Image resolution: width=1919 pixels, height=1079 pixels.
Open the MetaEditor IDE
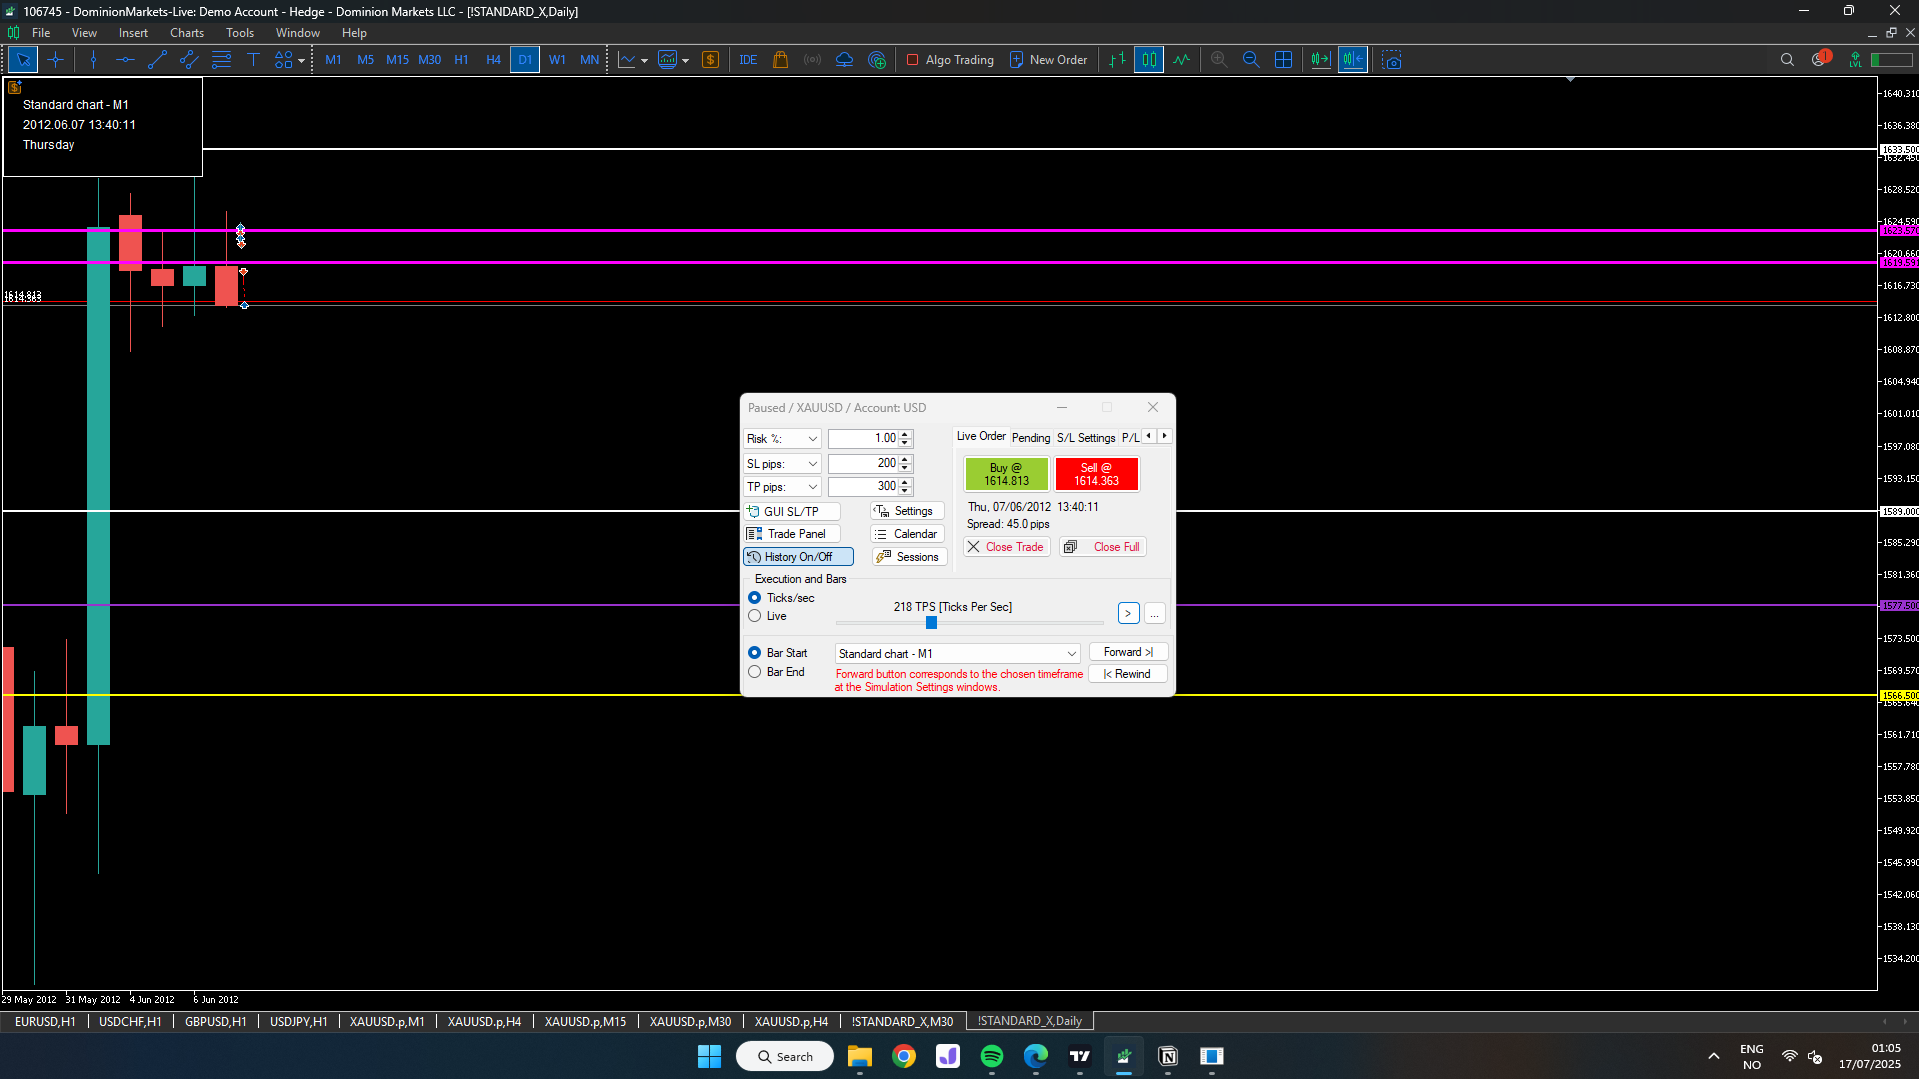tap(748, 60)
